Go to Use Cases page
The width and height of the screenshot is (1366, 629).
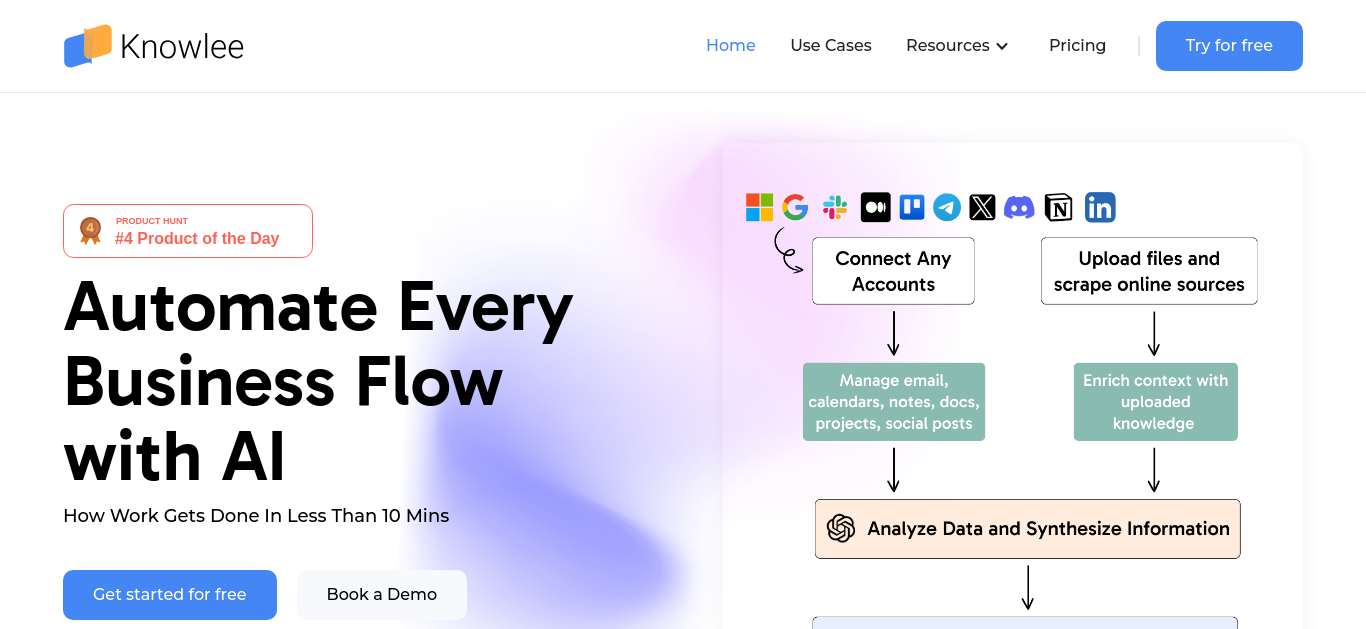pyautogui.click(x=831, y=46)
